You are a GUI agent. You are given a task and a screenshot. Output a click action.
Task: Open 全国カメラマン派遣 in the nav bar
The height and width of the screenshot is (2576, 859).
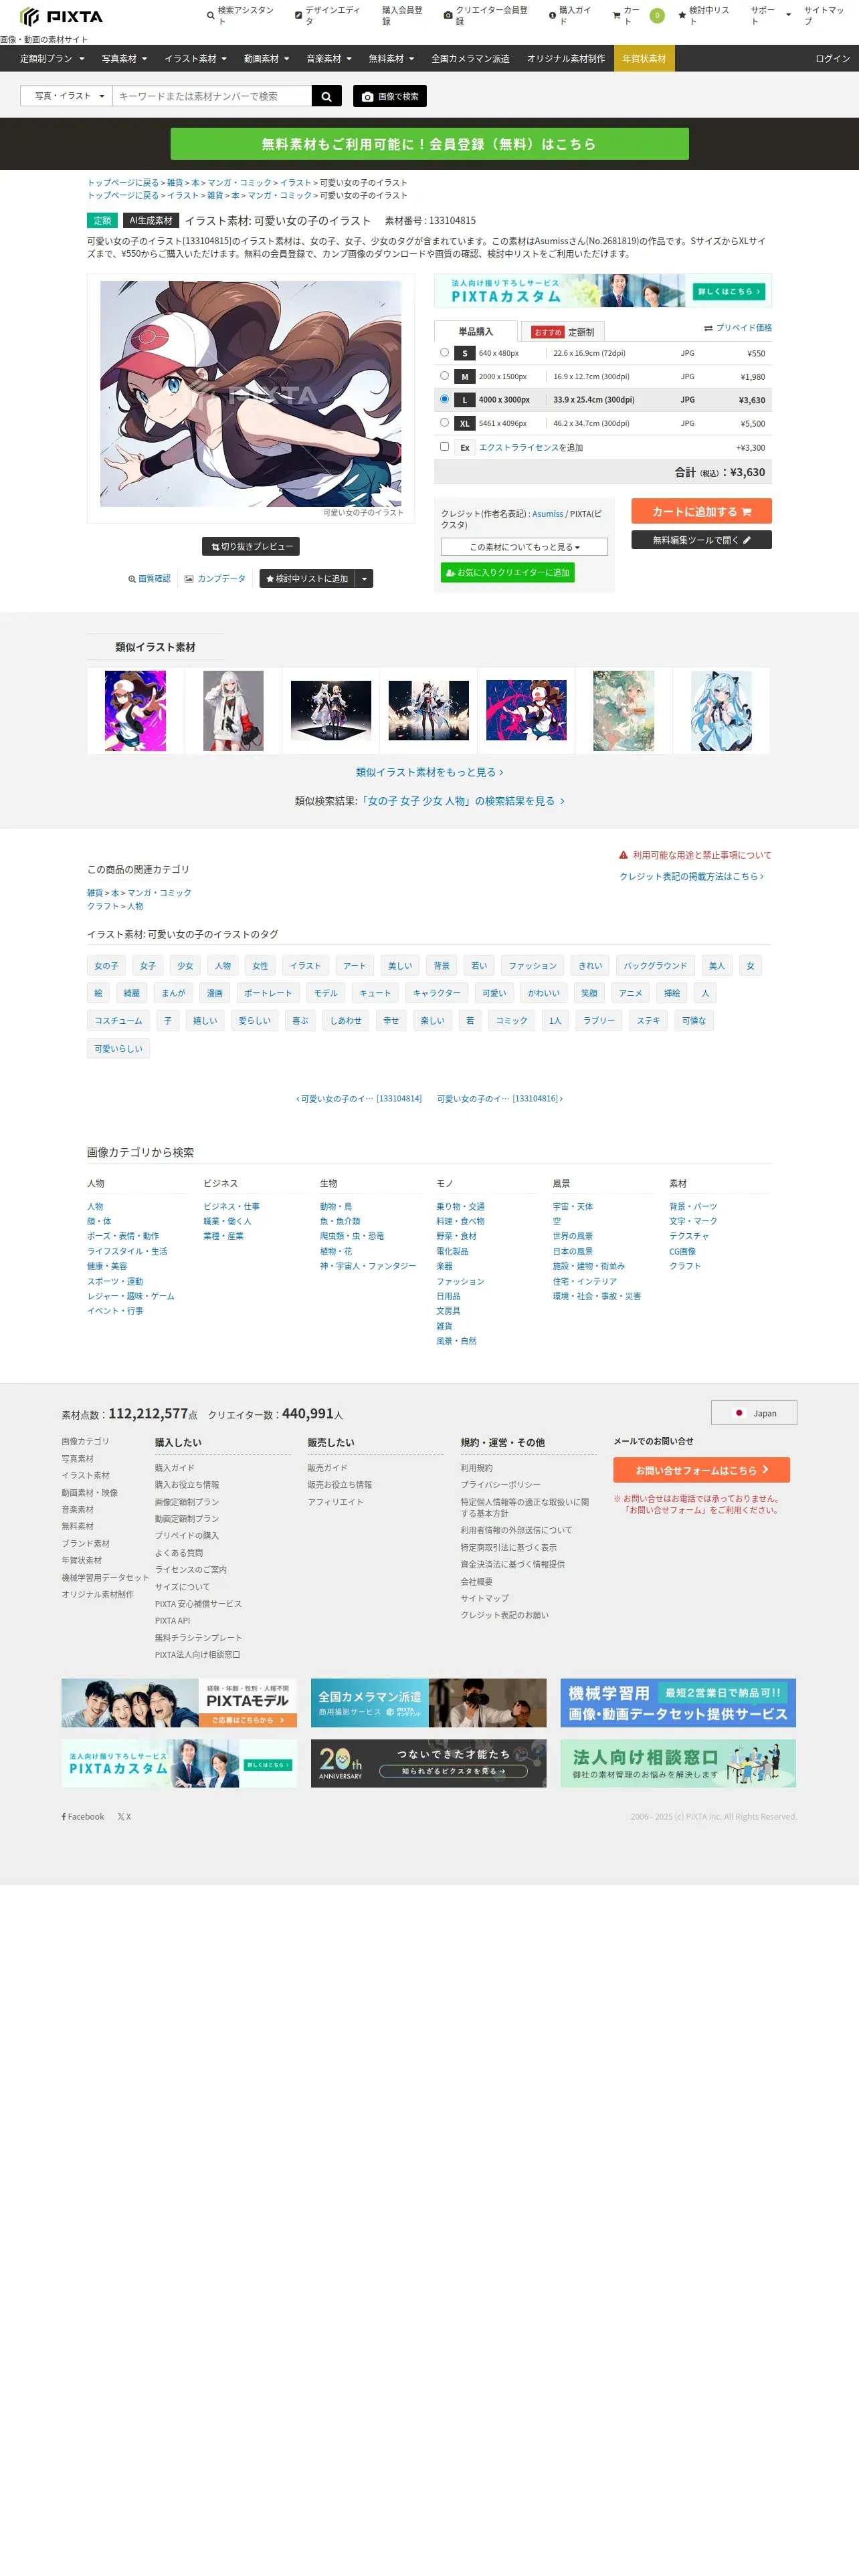470,59
